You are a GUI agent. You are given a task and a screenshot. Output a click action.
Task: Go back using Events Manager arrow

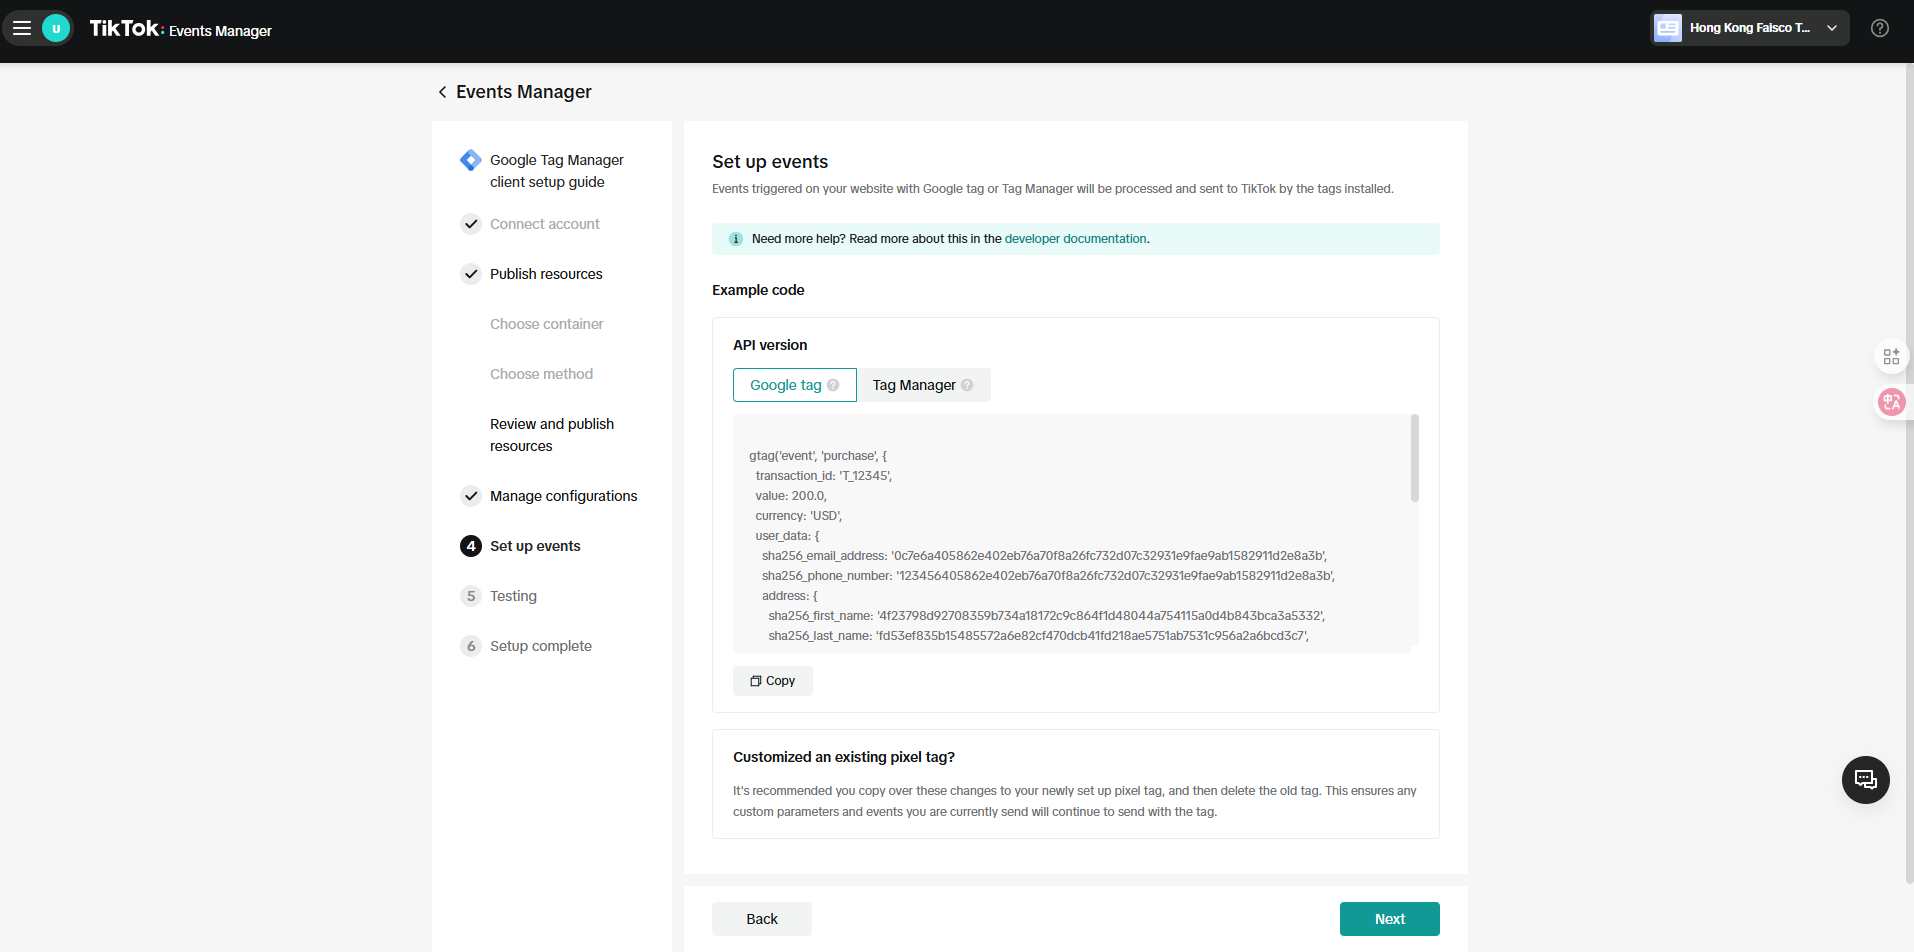[443, 92]
